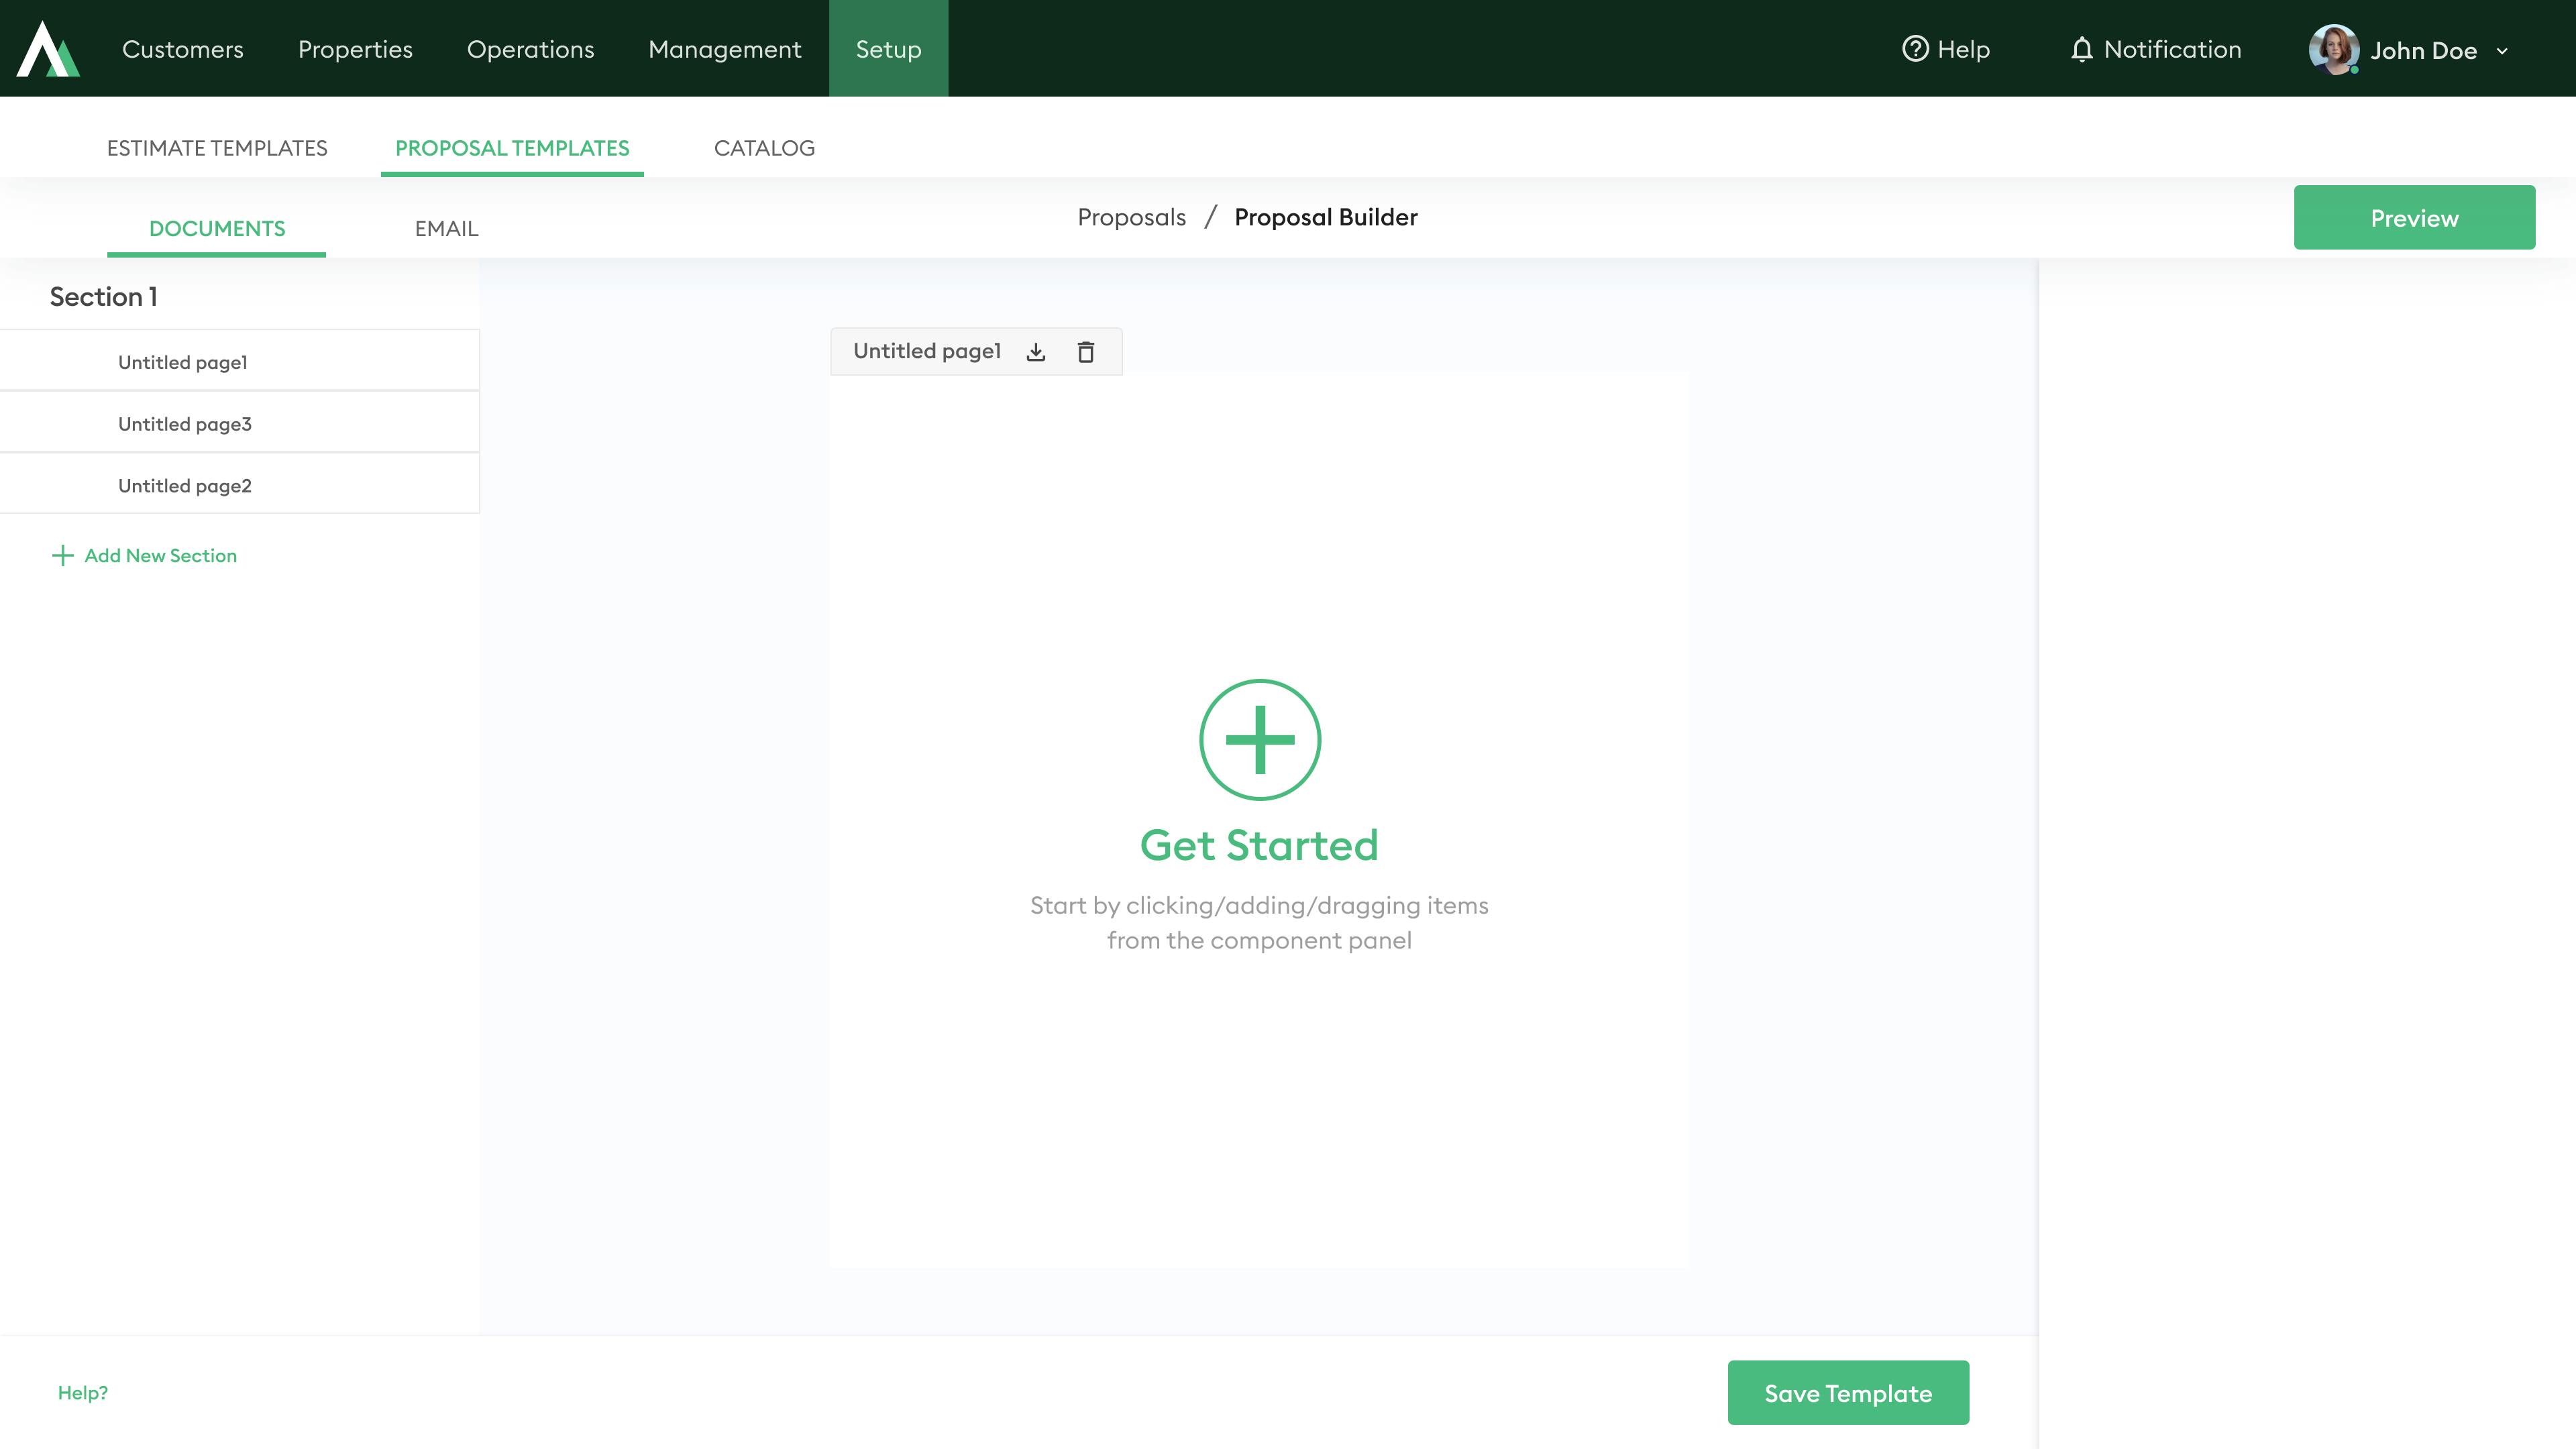Click the plus icon beside Add New Section

coord(62,556)
